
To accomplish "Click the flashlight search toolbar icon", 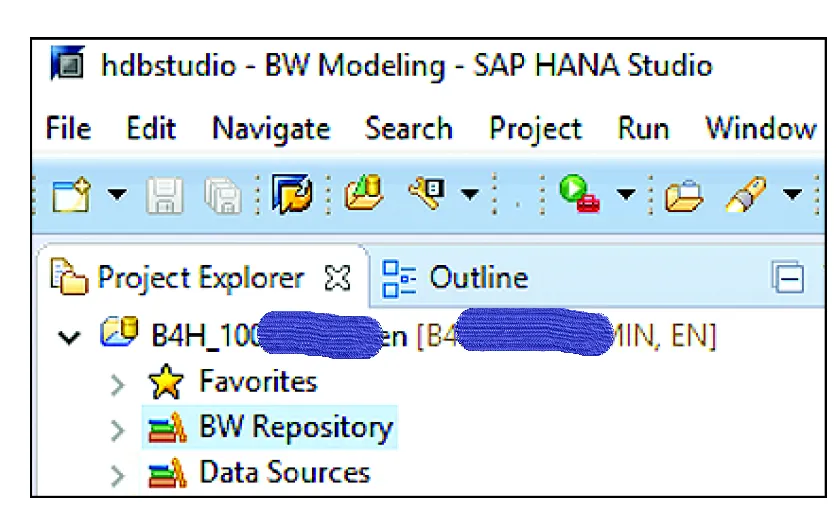I will (746, 195).
